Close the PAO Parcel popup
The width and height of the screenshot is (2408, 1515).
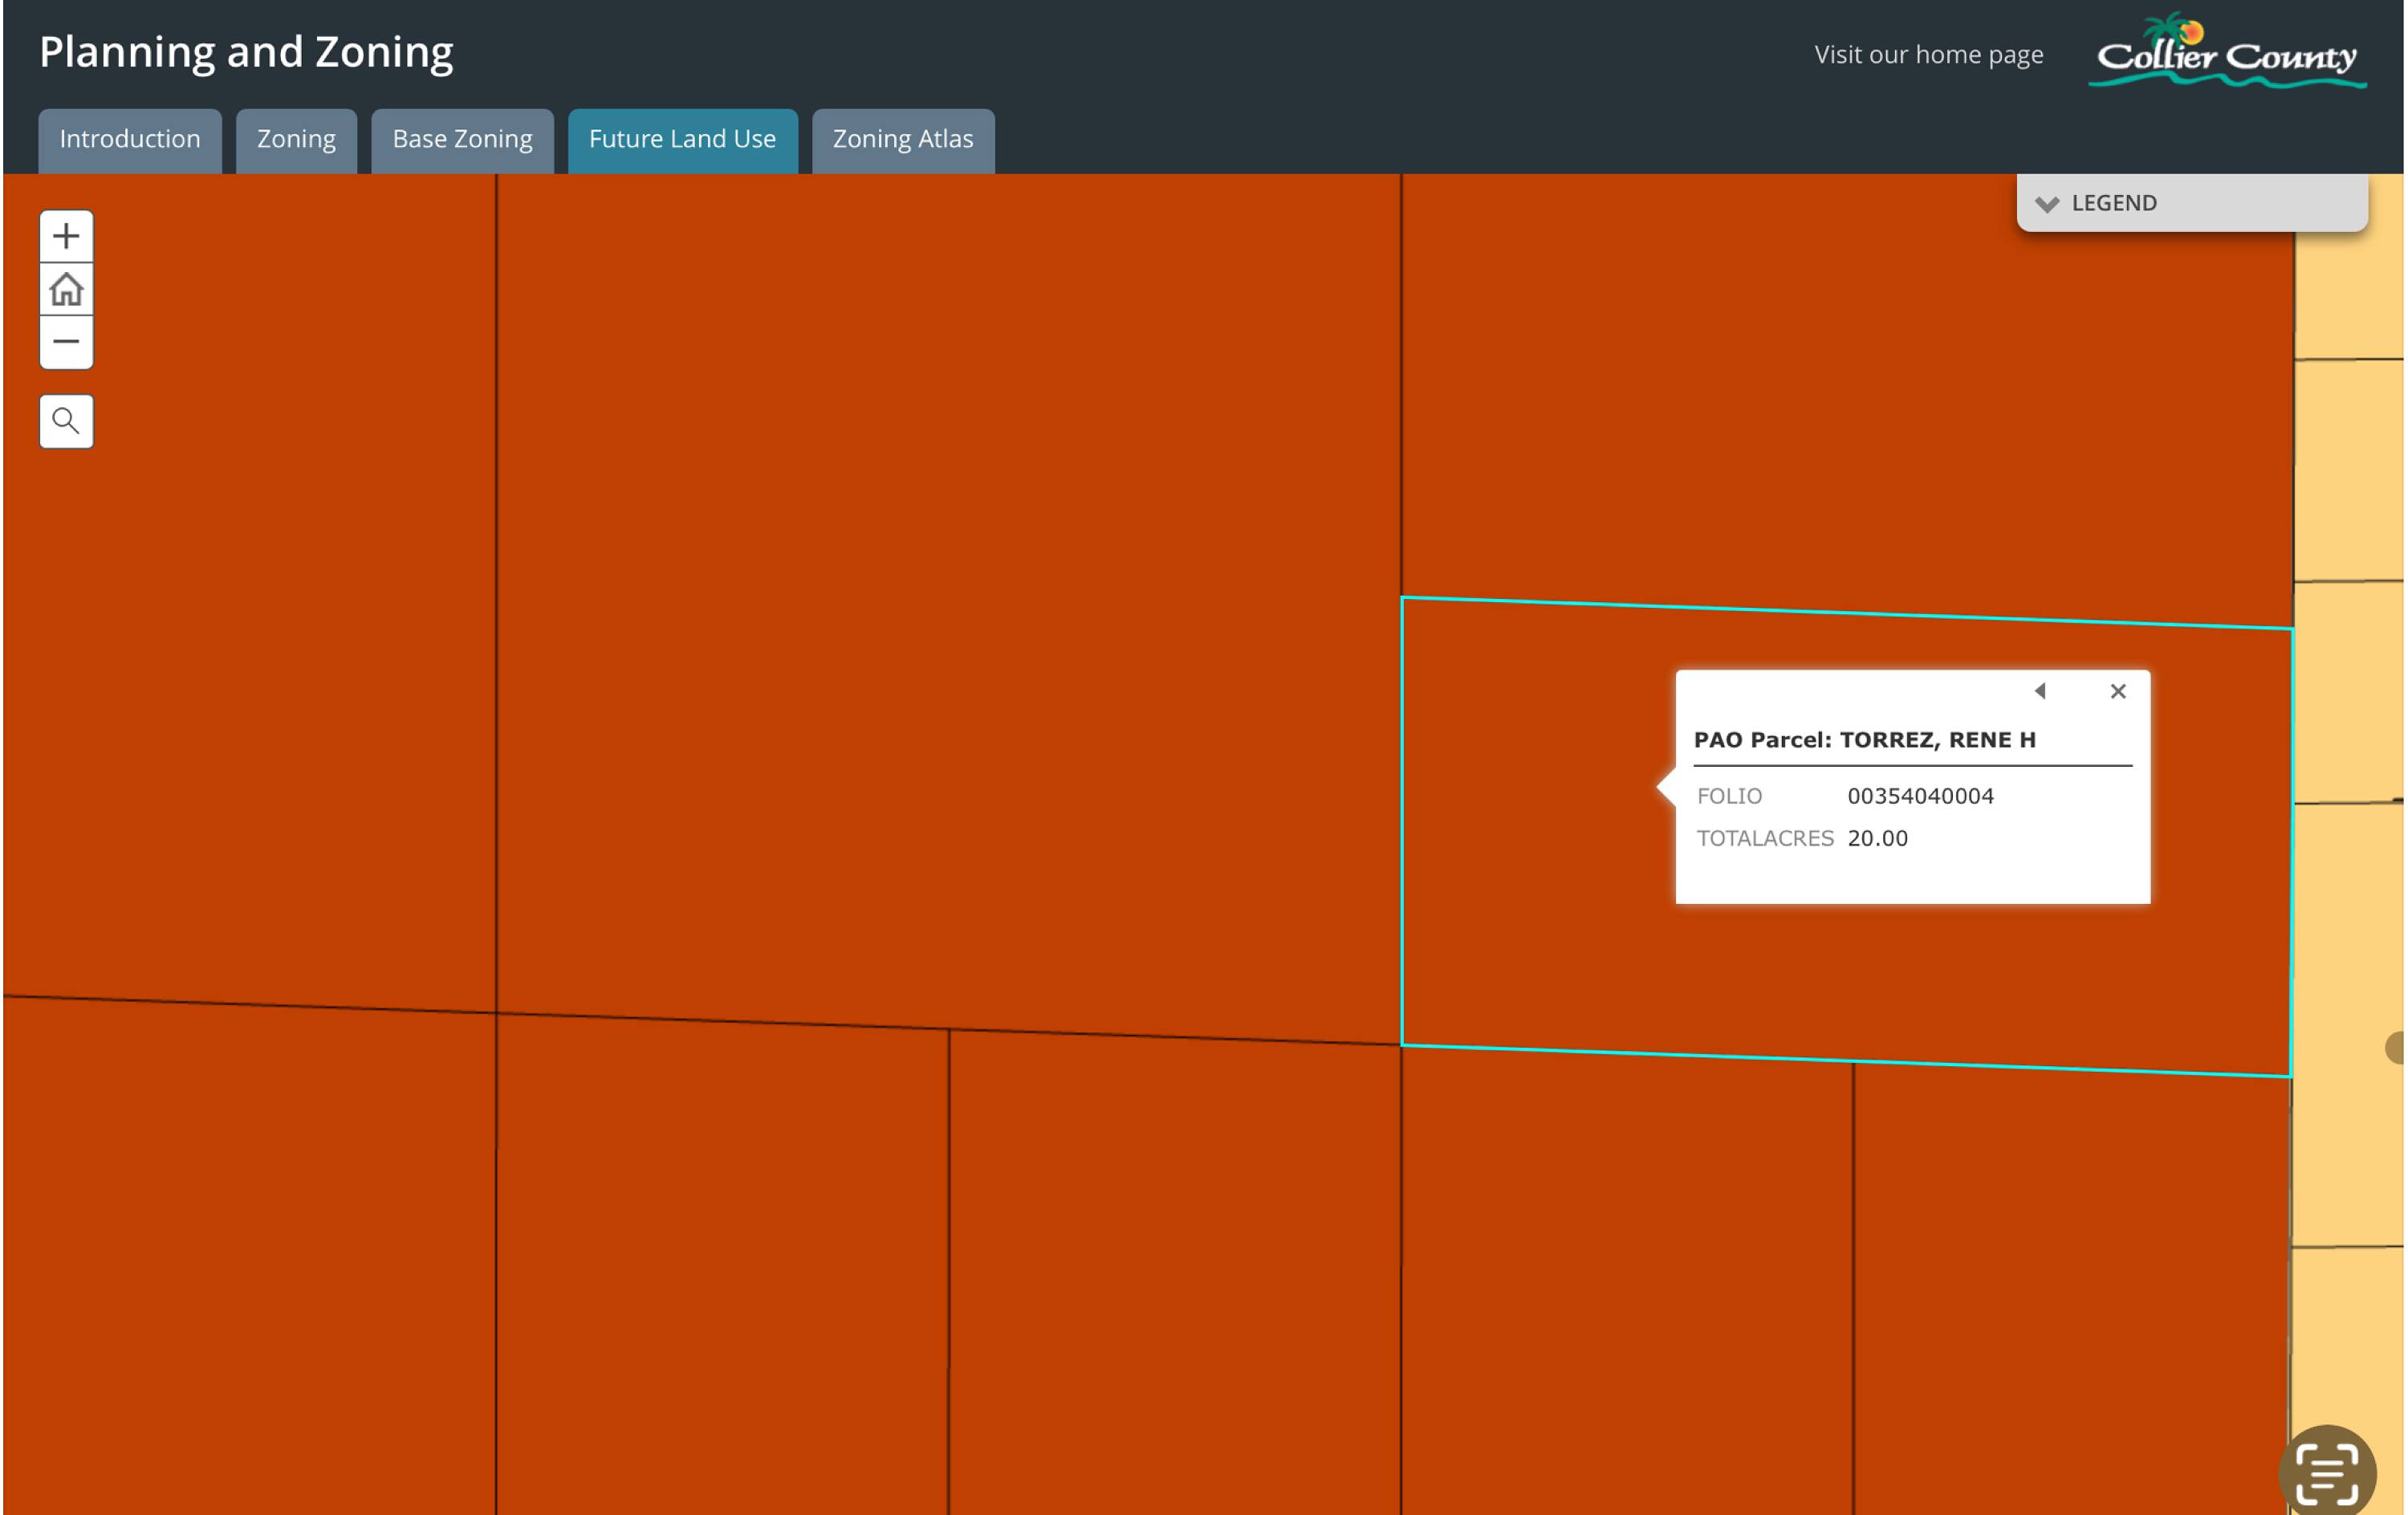(x=2117, y=691)
